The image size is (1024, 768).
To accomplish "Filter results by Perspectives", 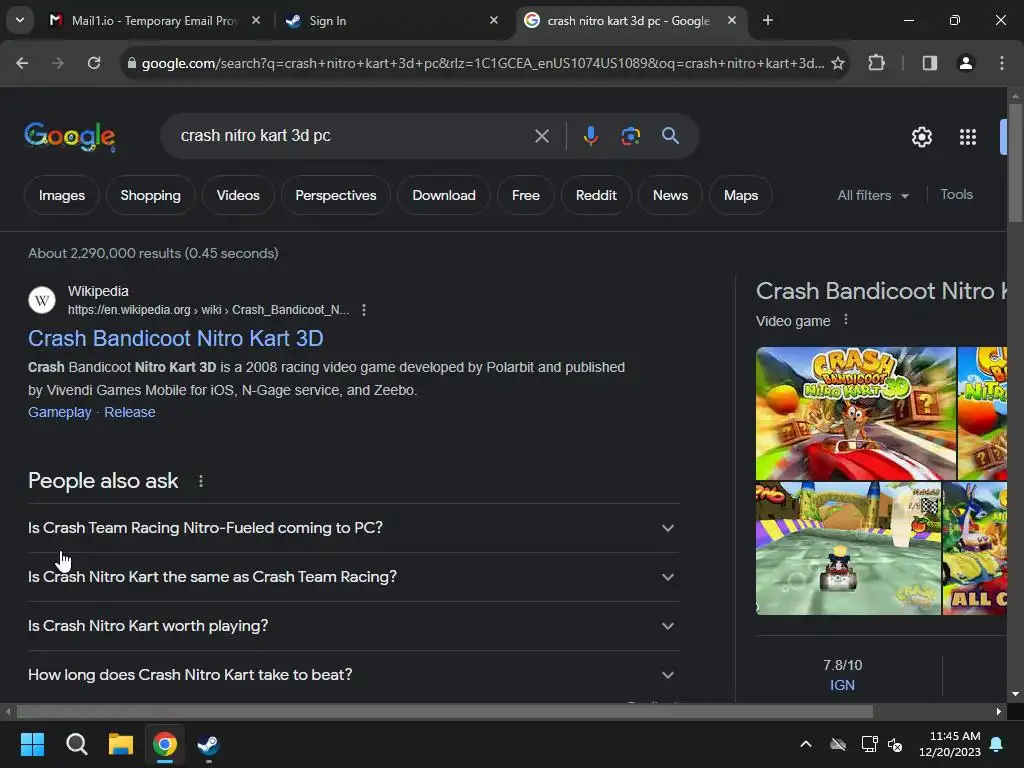I will [336, 195].
